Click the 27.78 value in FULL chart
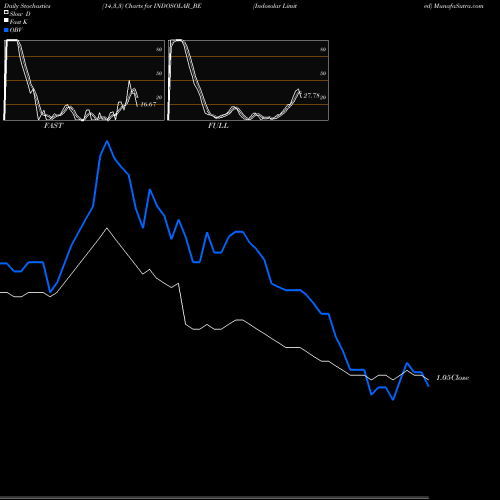500x500 pixels. point(311,96)
